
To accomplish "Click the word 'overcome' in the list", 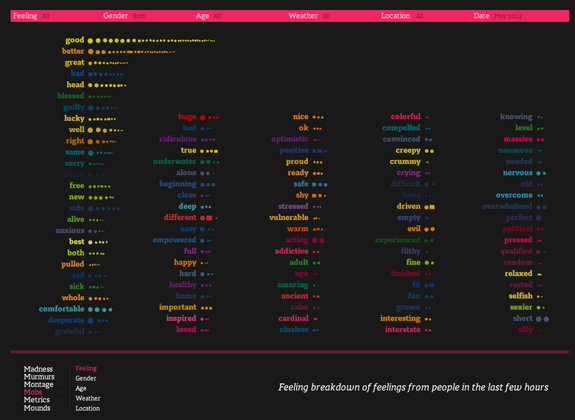I will tap(514, 195).
